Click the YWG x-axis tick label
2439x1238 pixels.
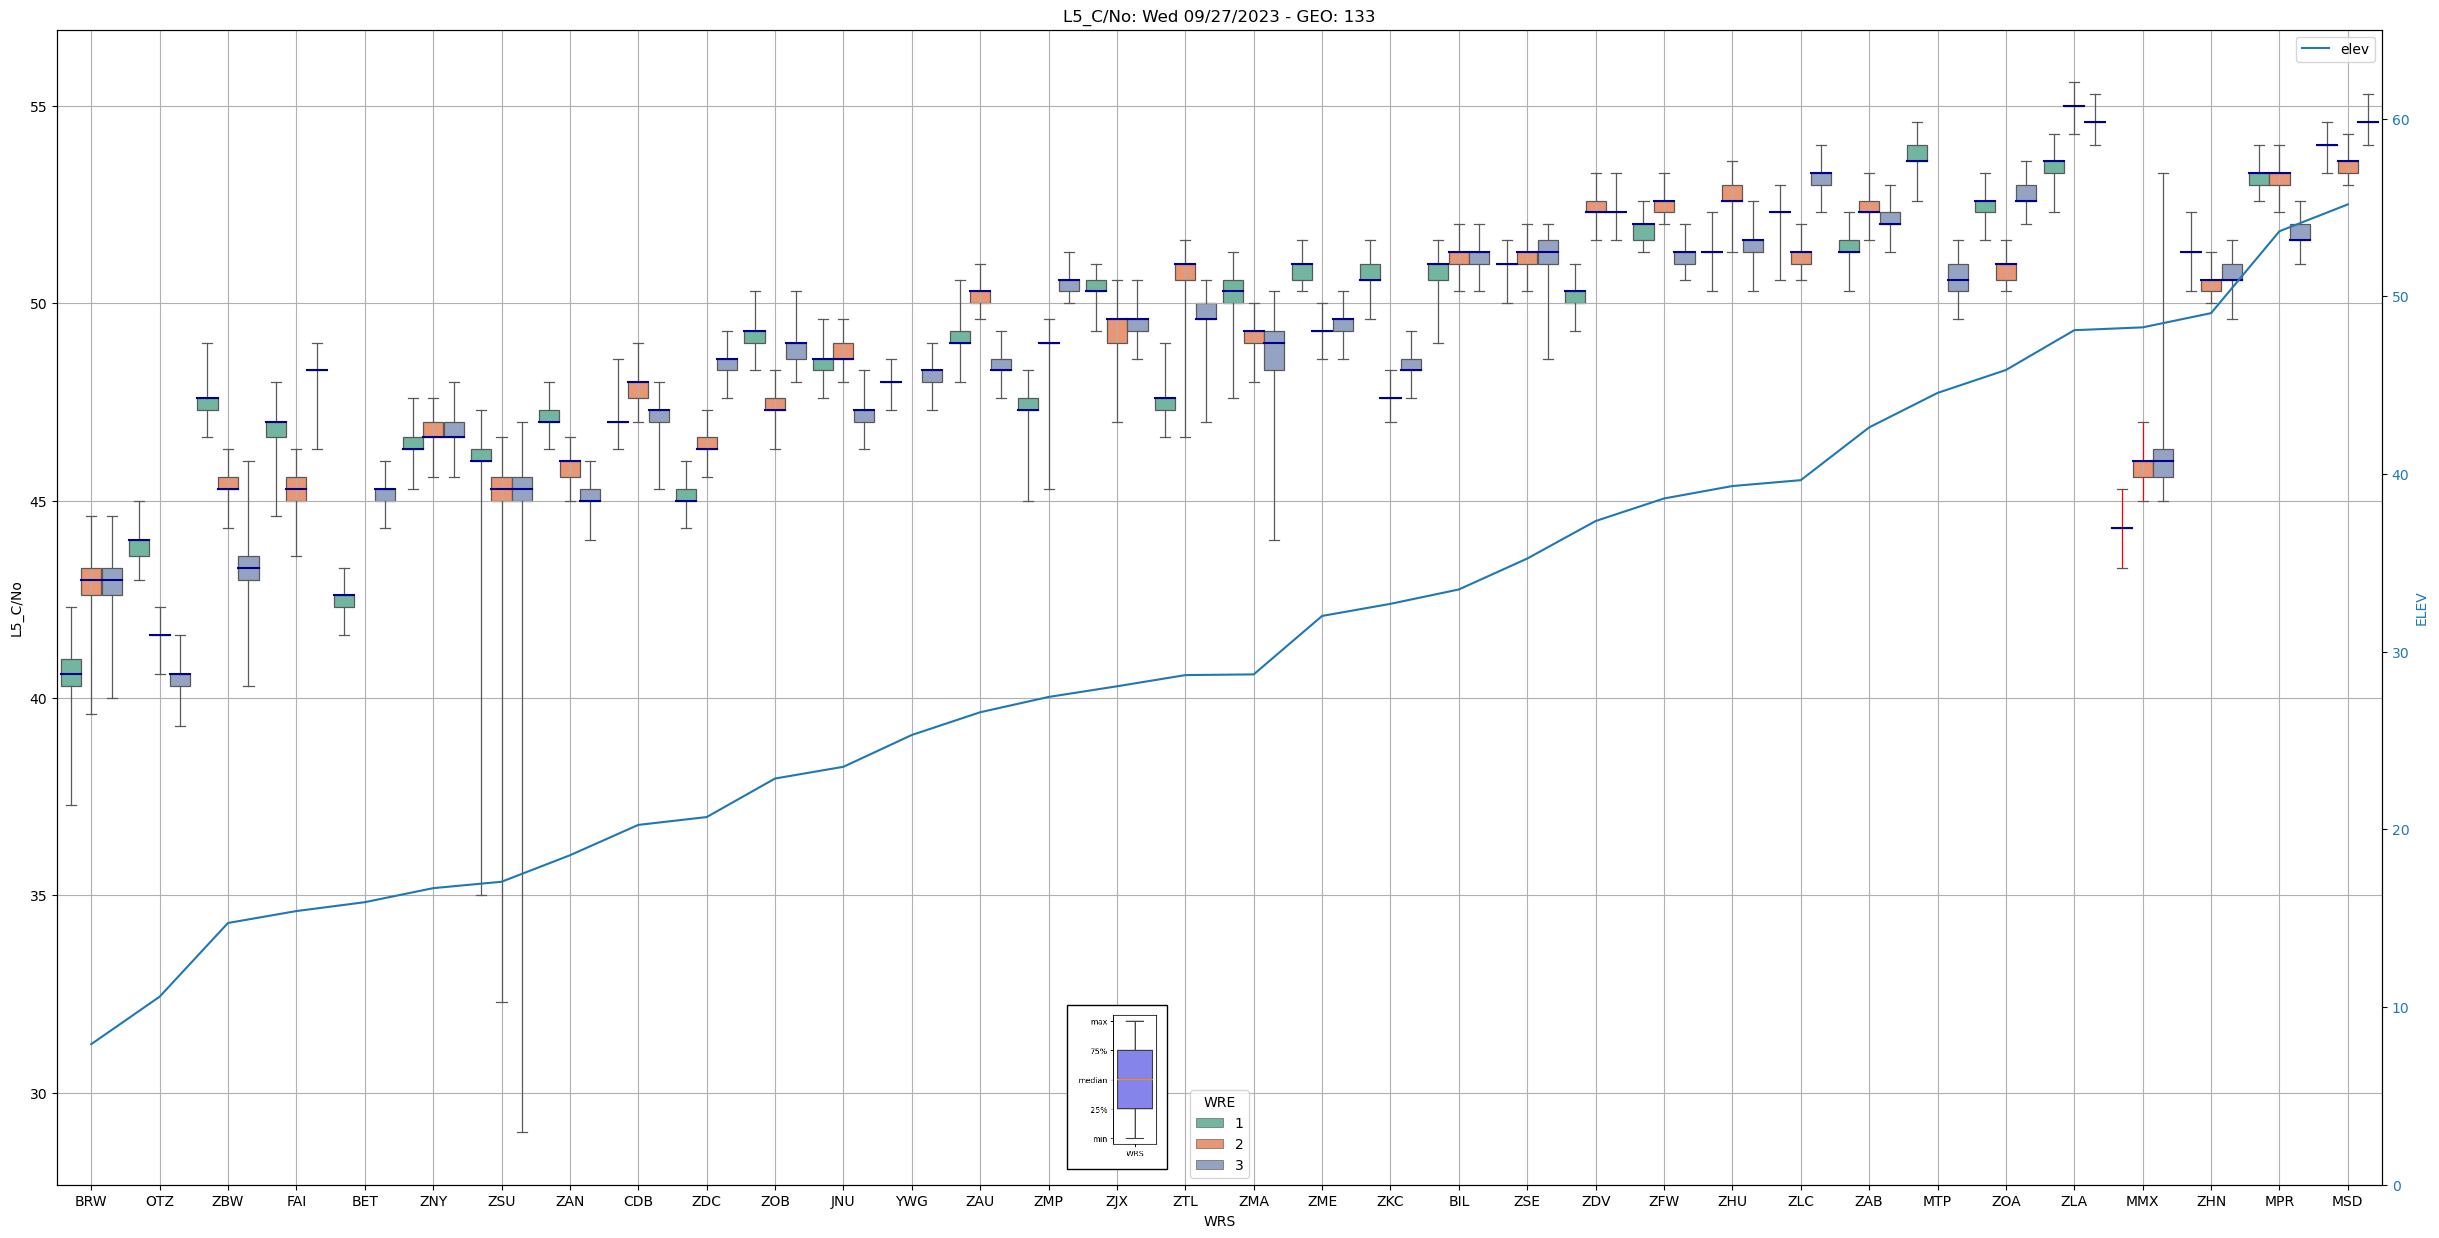coord(911,1201)
